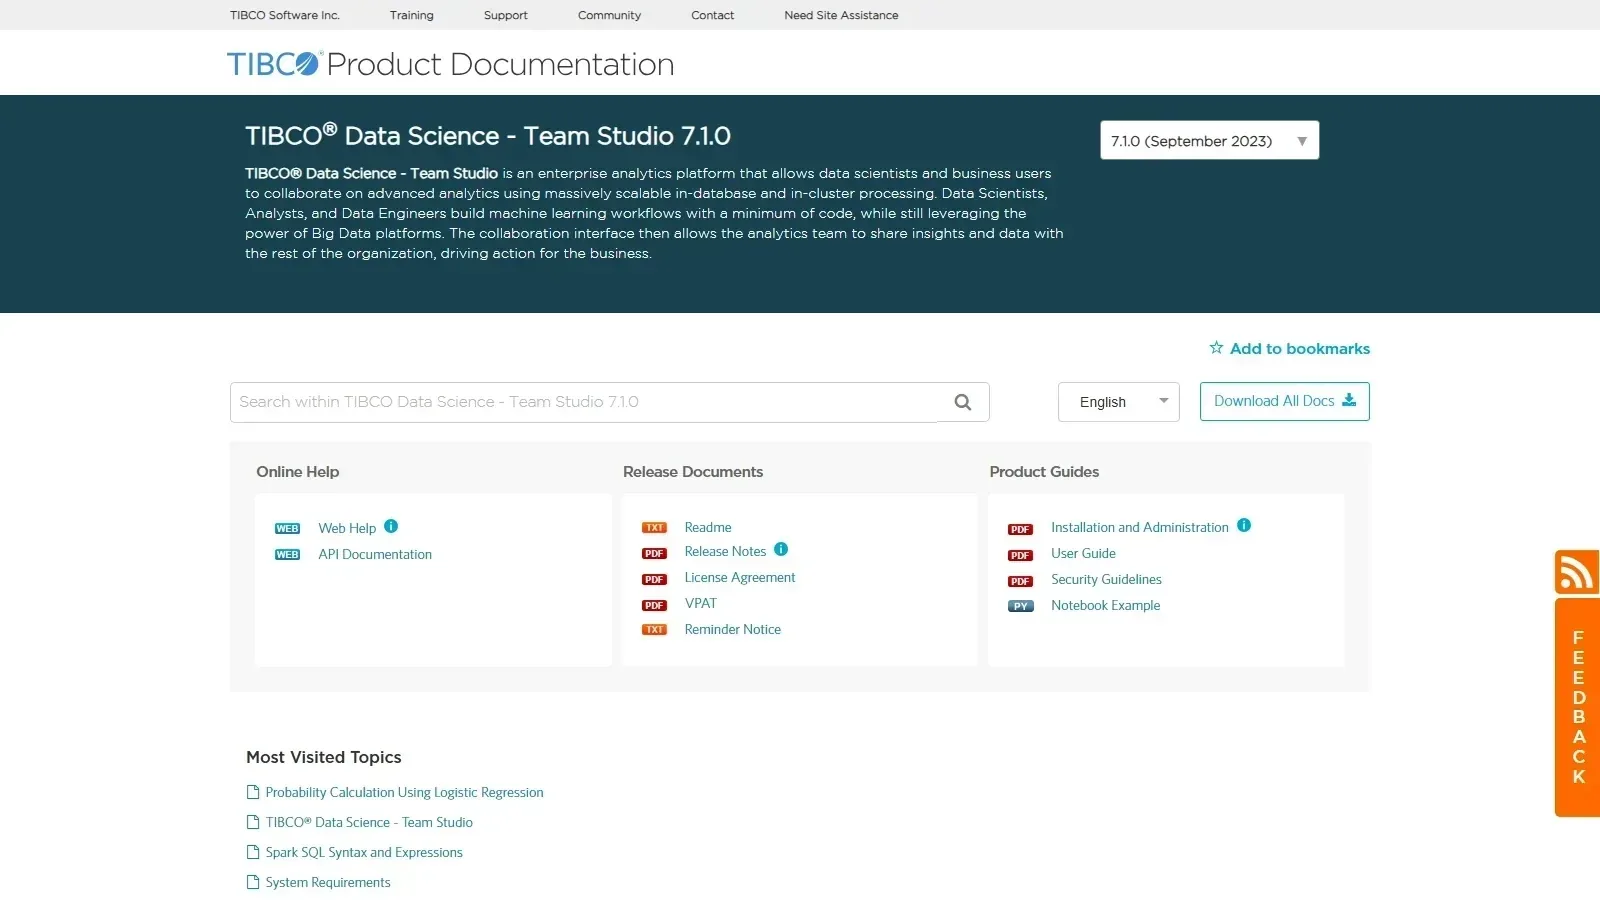The height and width of the screenshot is (900, 1600).
Task: Click page icon beside System Requirements topic
Action: pyautogui.click(x=253, y=882)
